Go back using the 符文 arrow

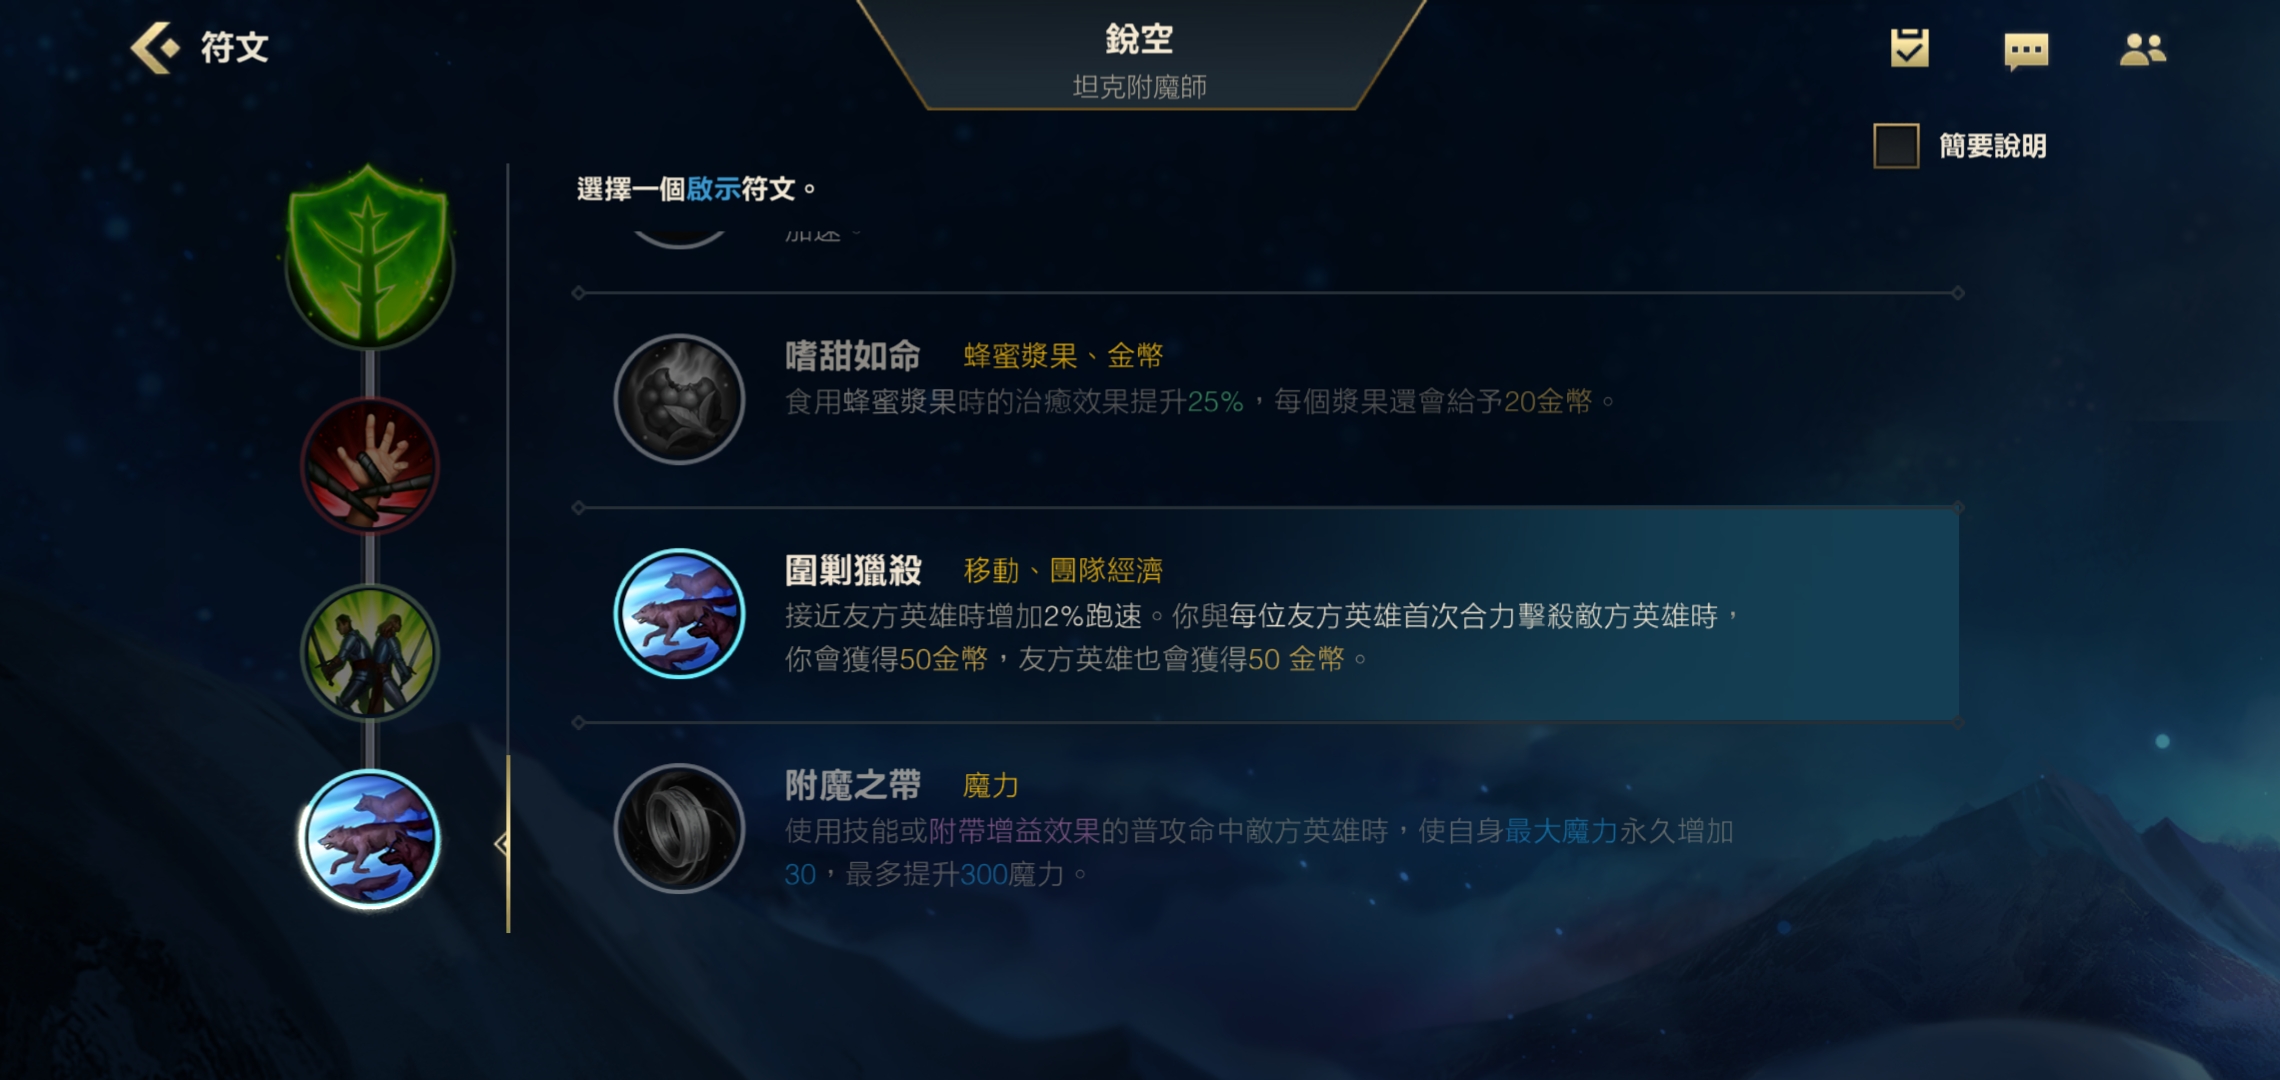pyautogui.click(x=156, y=47)
